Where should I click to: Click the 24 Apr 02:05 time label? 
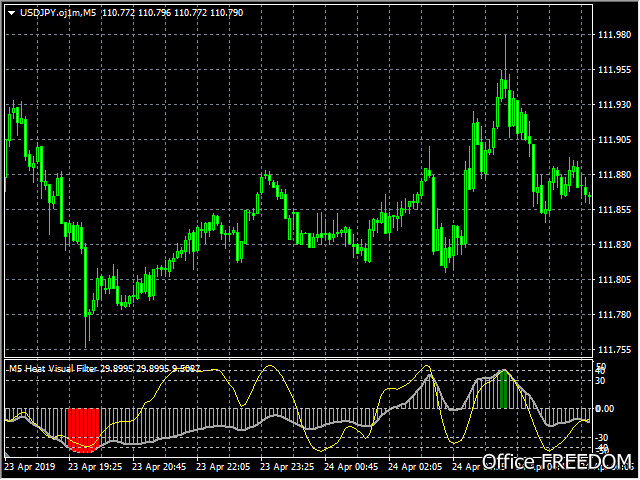(415, 467)
